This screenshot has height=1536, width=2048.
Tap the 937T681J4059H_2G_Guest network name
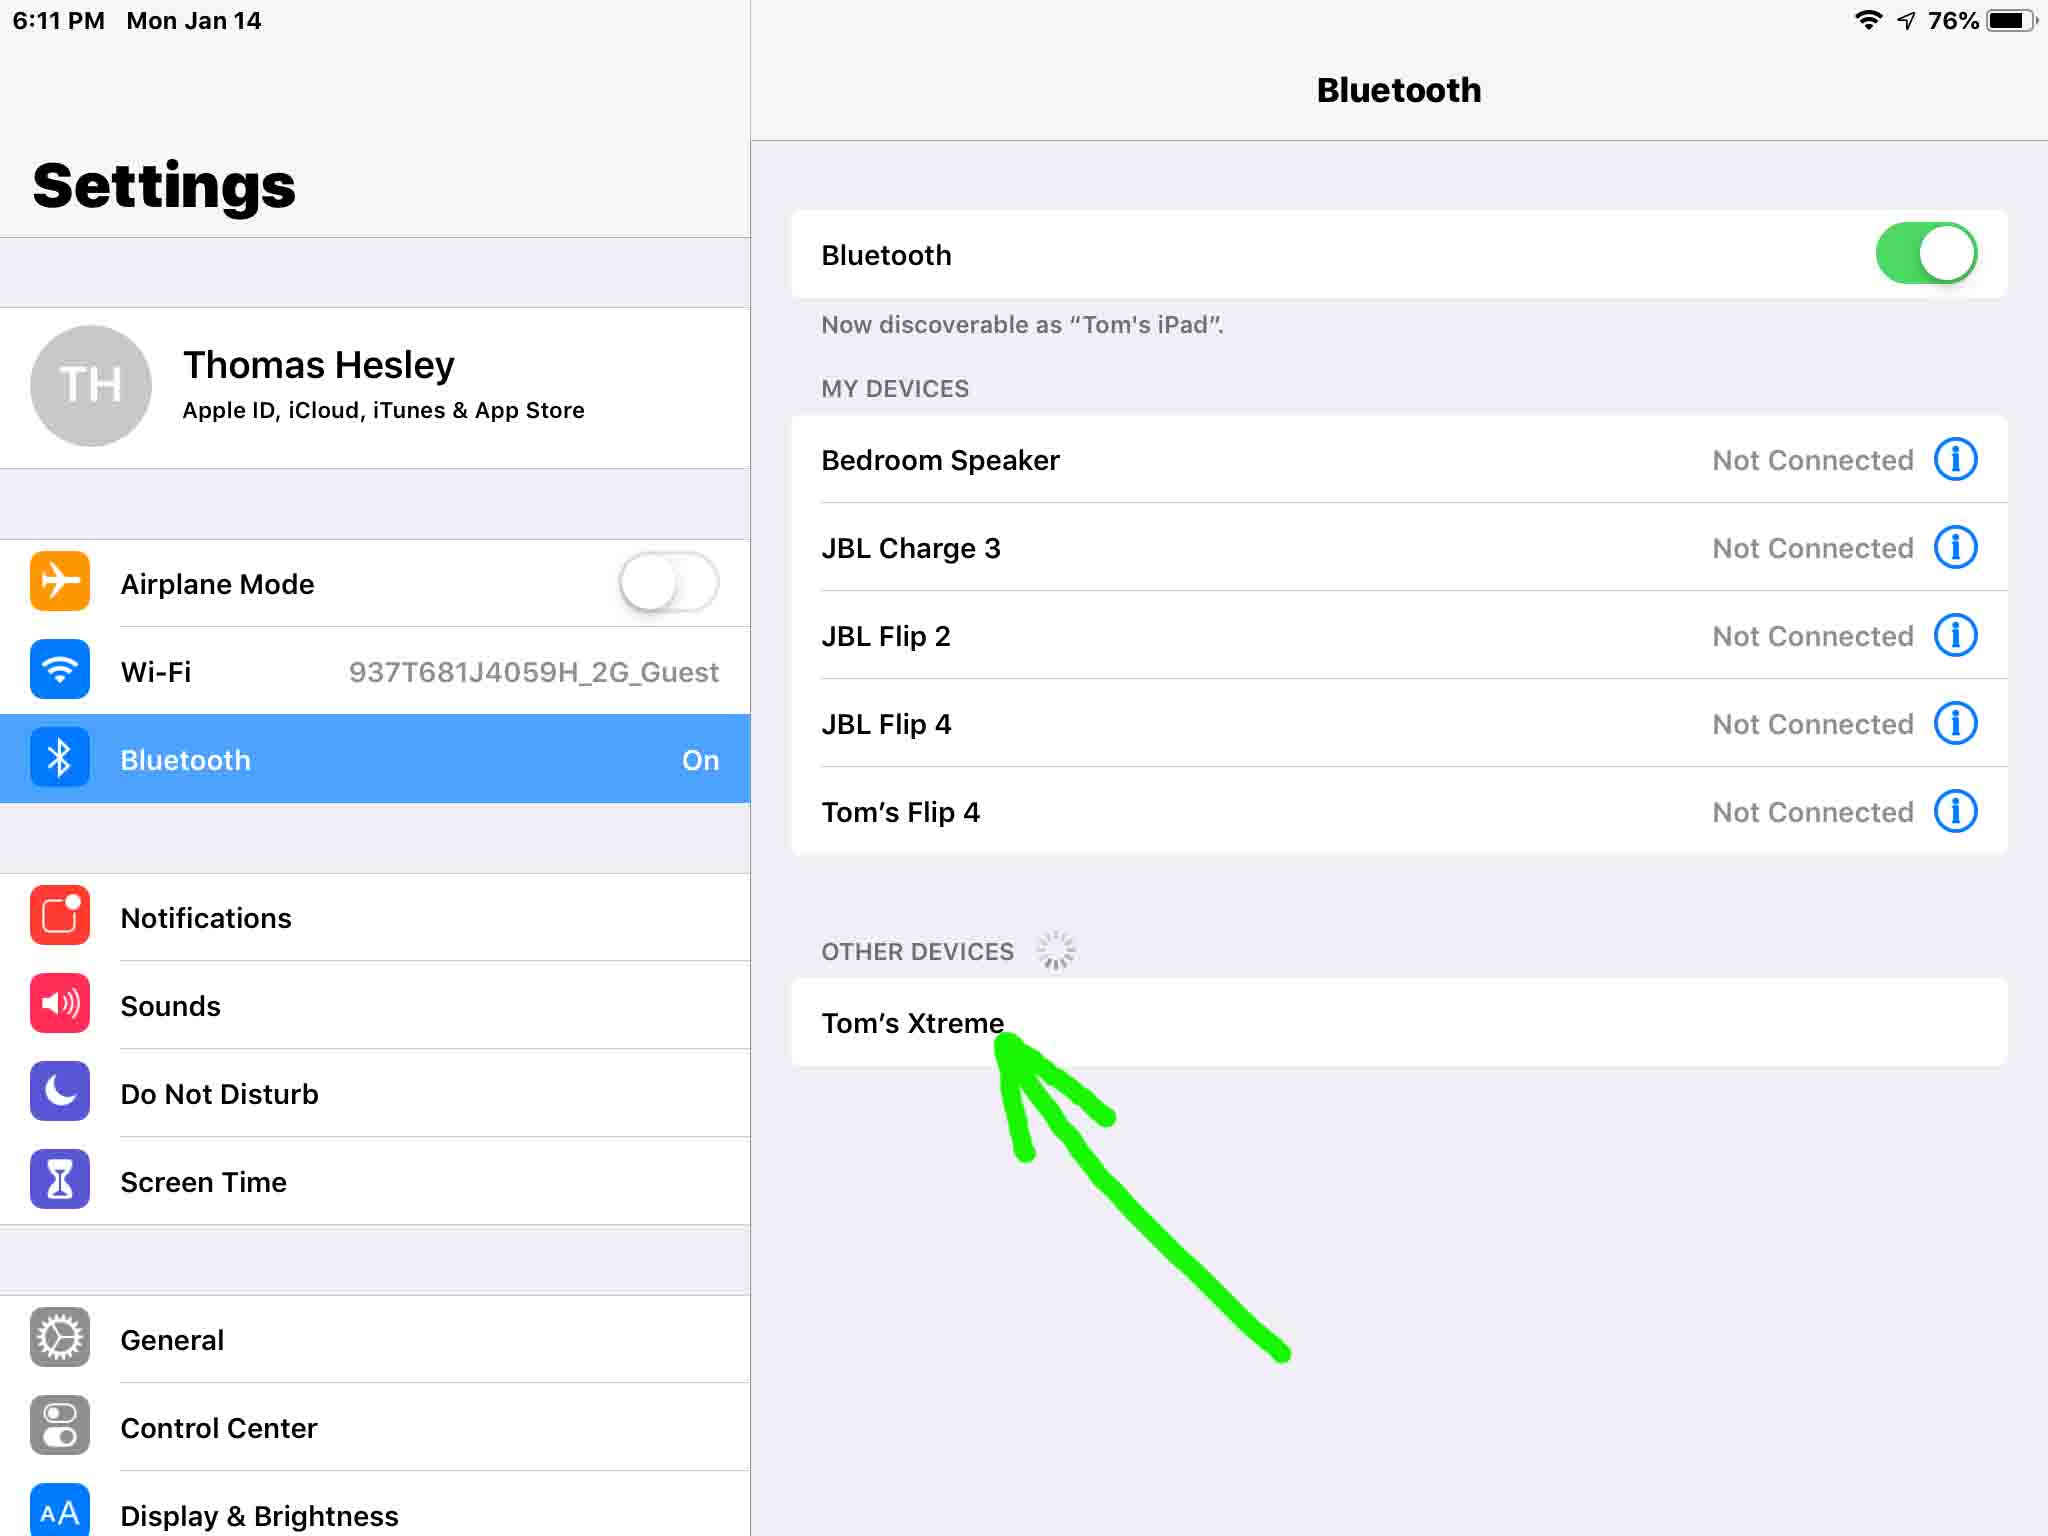tap(533, 672)
